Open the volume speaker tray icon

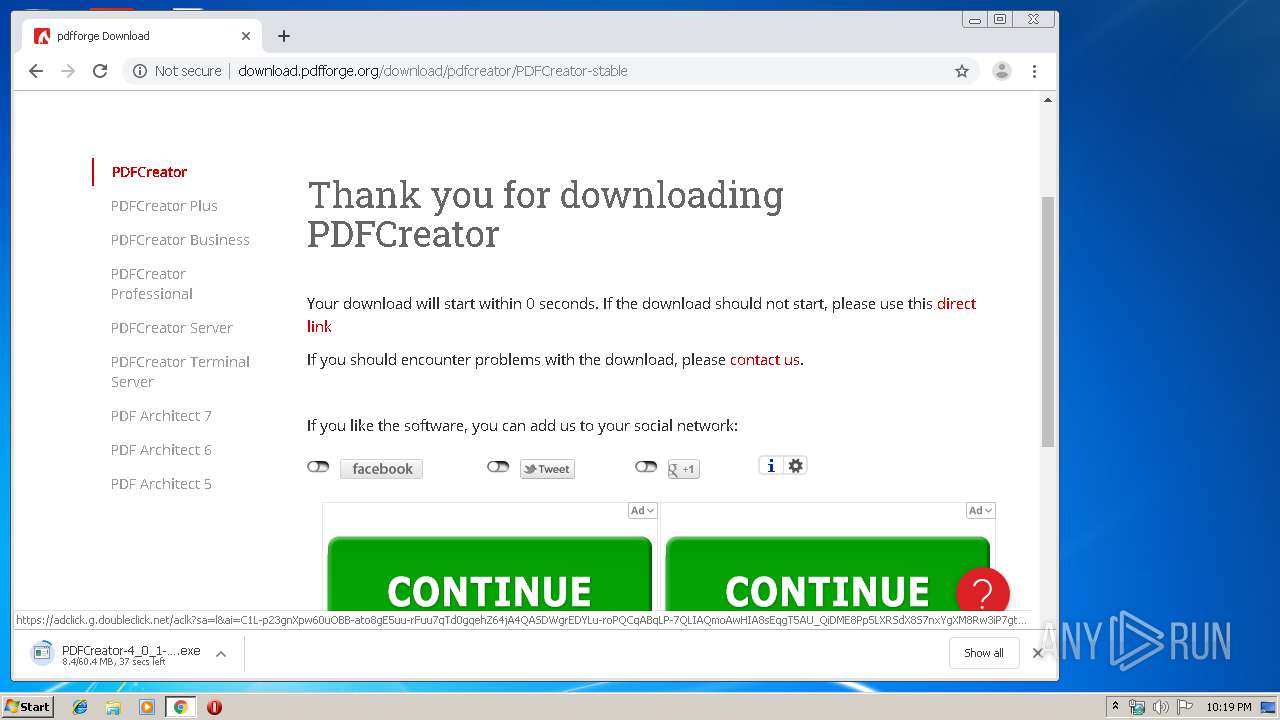[x=1161, y=707]
